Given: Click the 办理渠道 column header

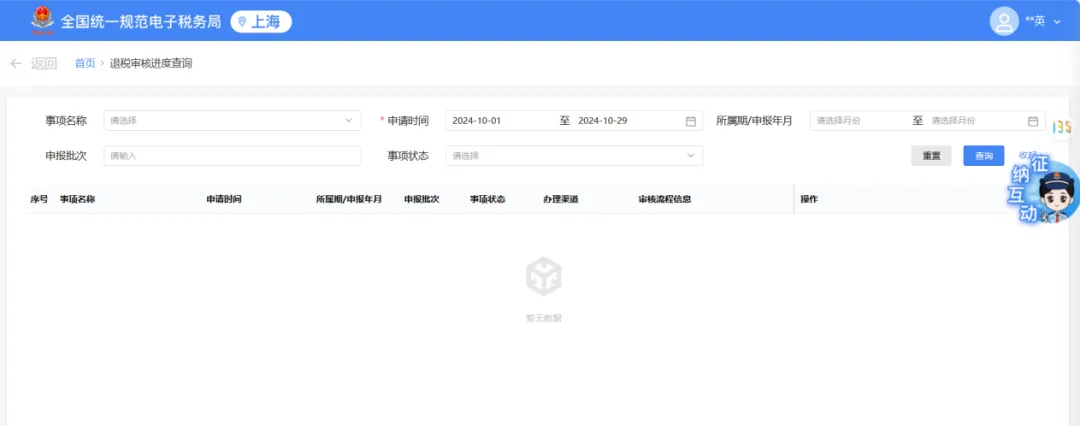Looking at the screenshot, I should pos(561,199).
